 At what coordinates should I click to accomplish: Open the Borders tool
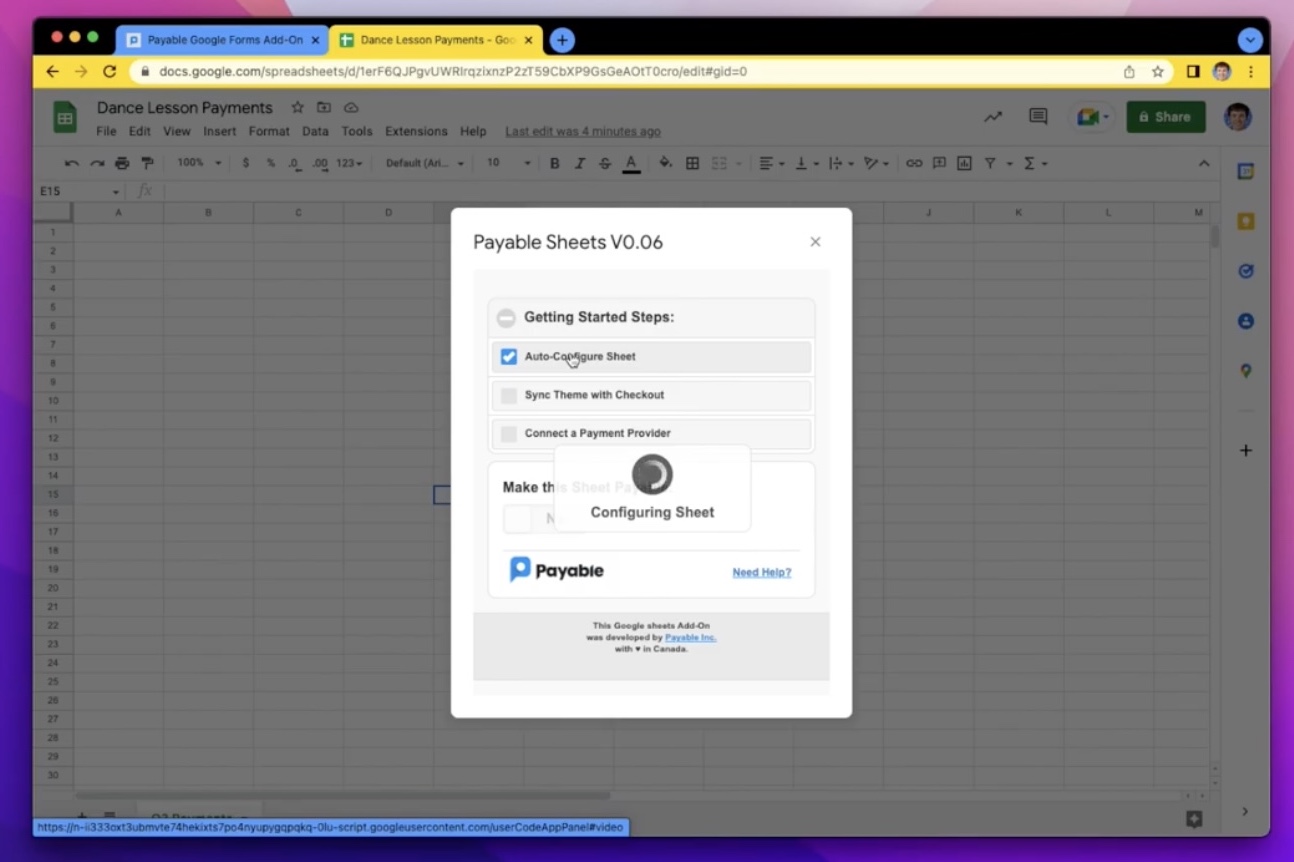[692, 162]
